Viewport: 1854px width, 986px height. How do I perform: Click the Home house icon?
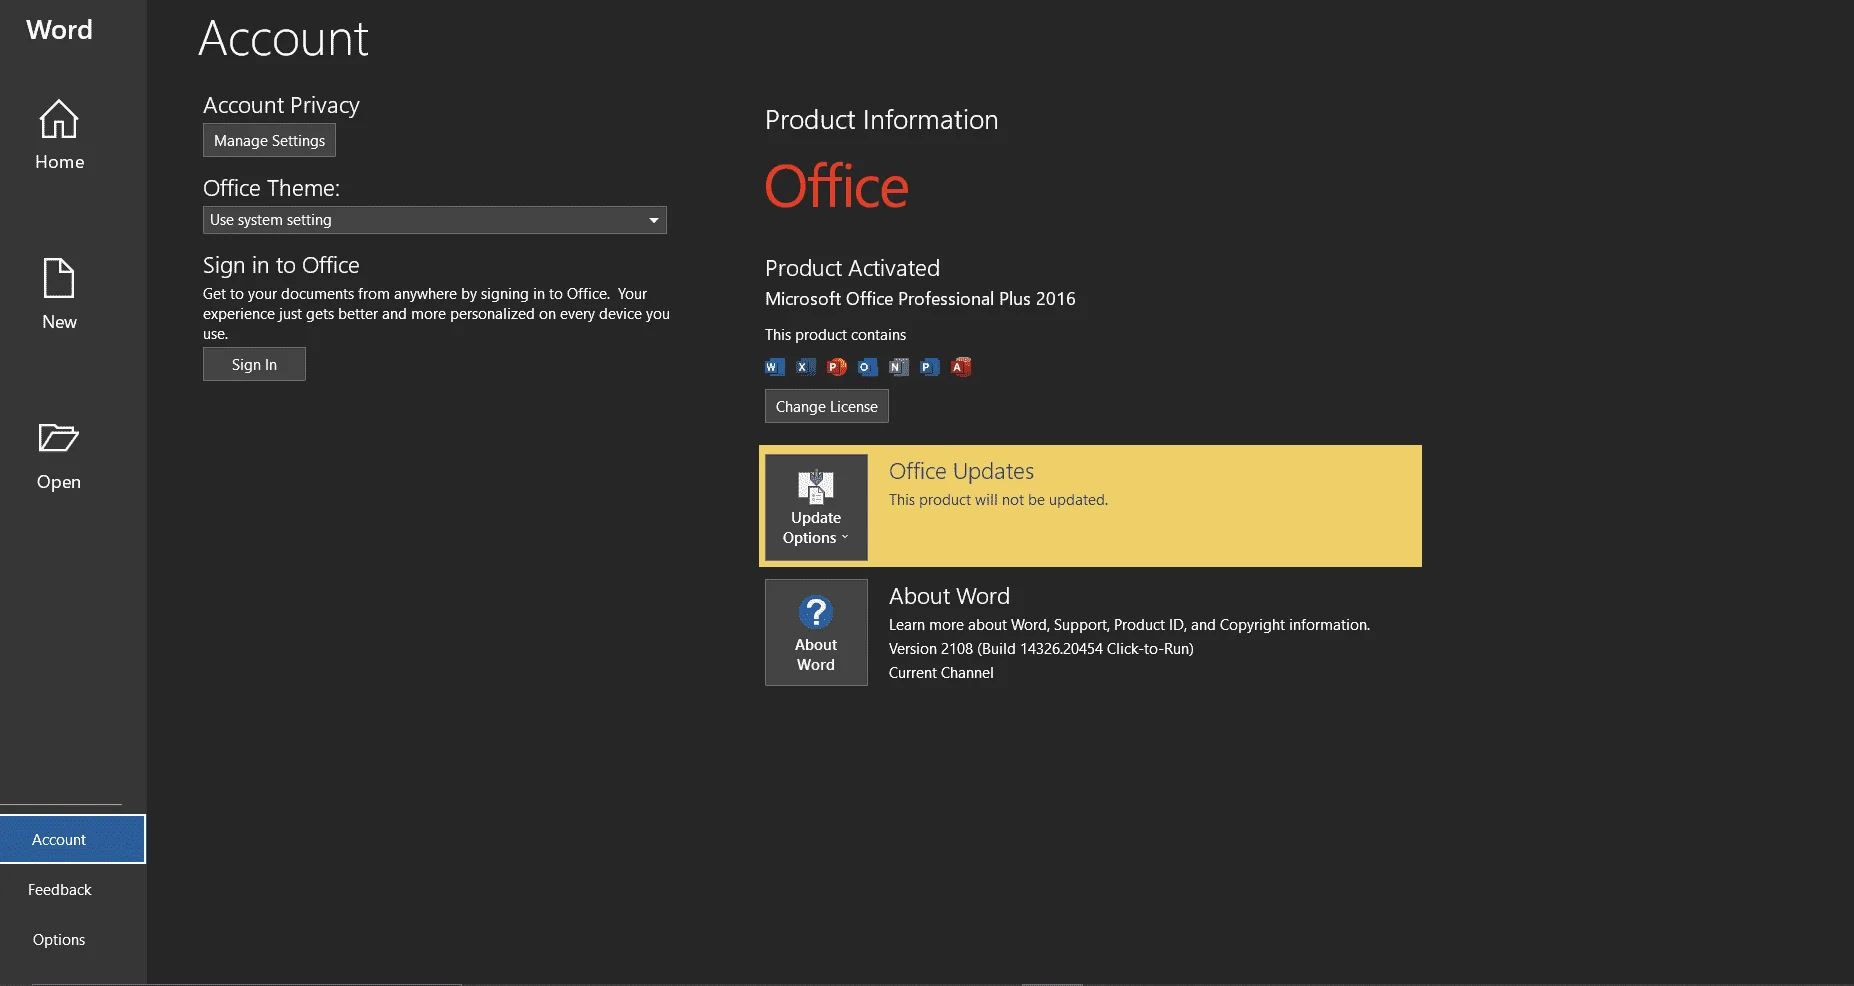[59, 119]
